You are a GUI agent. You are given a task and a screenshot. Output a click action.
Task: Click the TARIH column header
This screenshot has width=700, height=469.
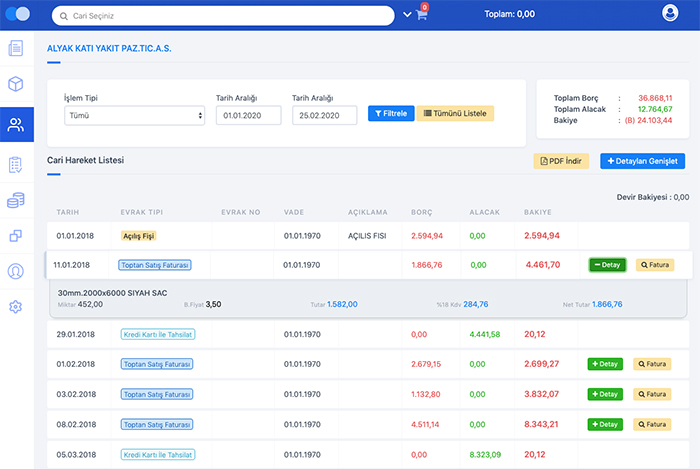68,212
